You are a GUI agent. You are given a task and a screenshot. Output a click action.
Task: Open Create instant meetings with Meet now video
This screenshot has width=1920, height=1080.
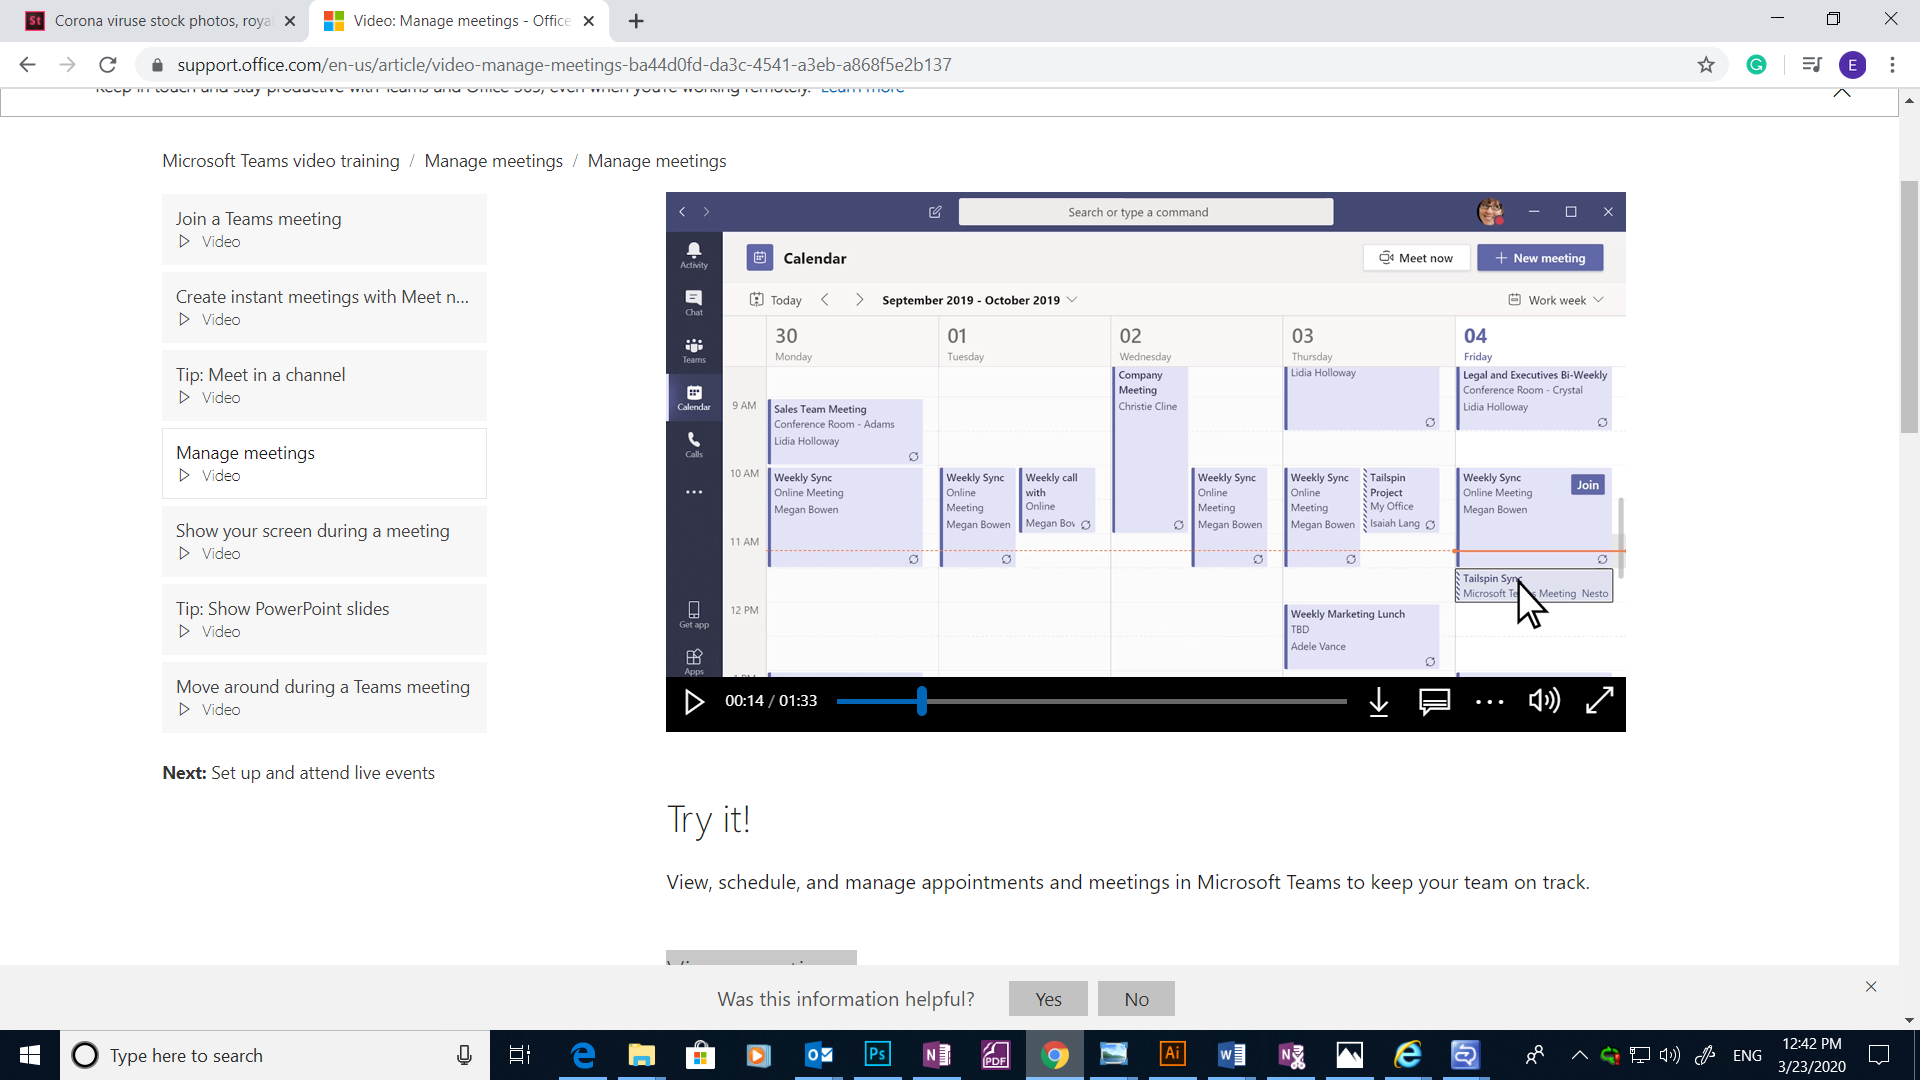tap(324, 307)
